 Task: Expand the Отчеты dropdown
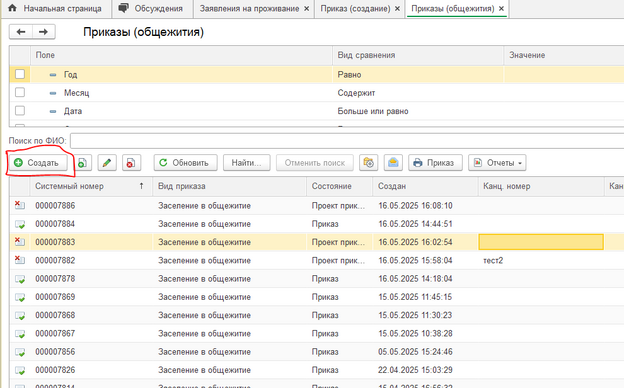497,163
